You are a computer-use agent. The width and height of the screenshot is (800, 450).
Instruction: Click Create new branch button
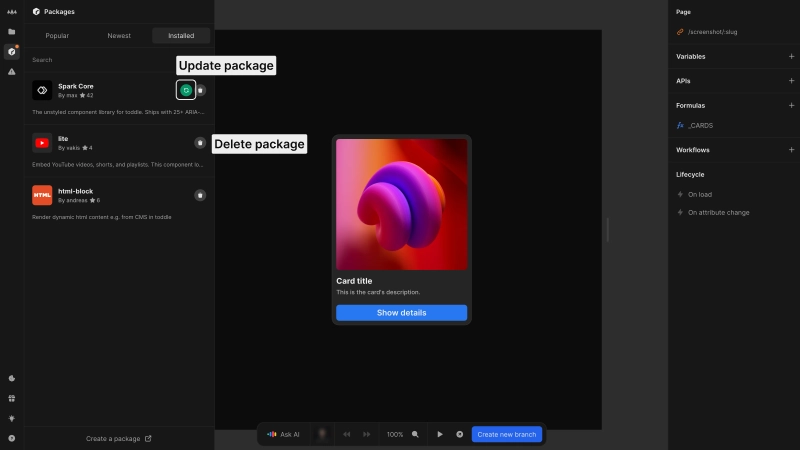coord(507,435)
